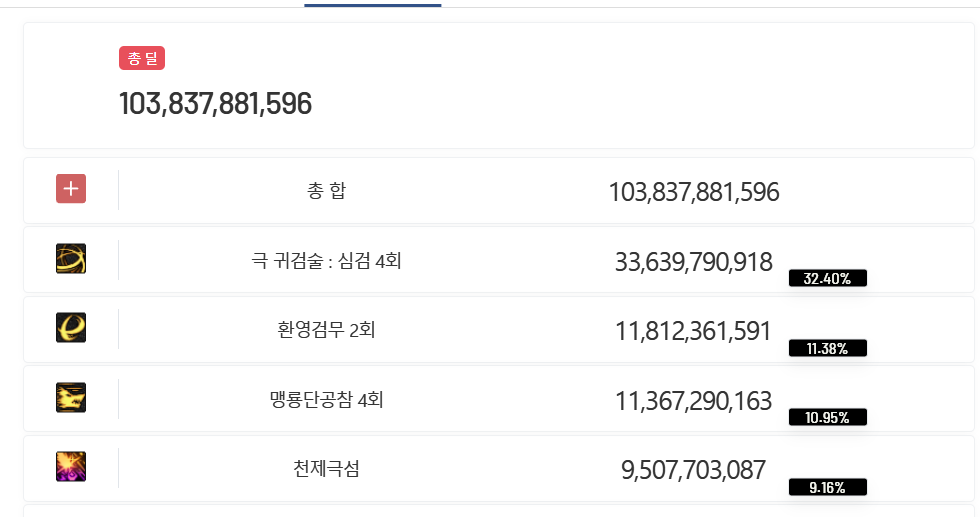The width and height of the screenshot is (980, 517).
Task: Select damage value 33,639,790,918
Action: point(694,262)
